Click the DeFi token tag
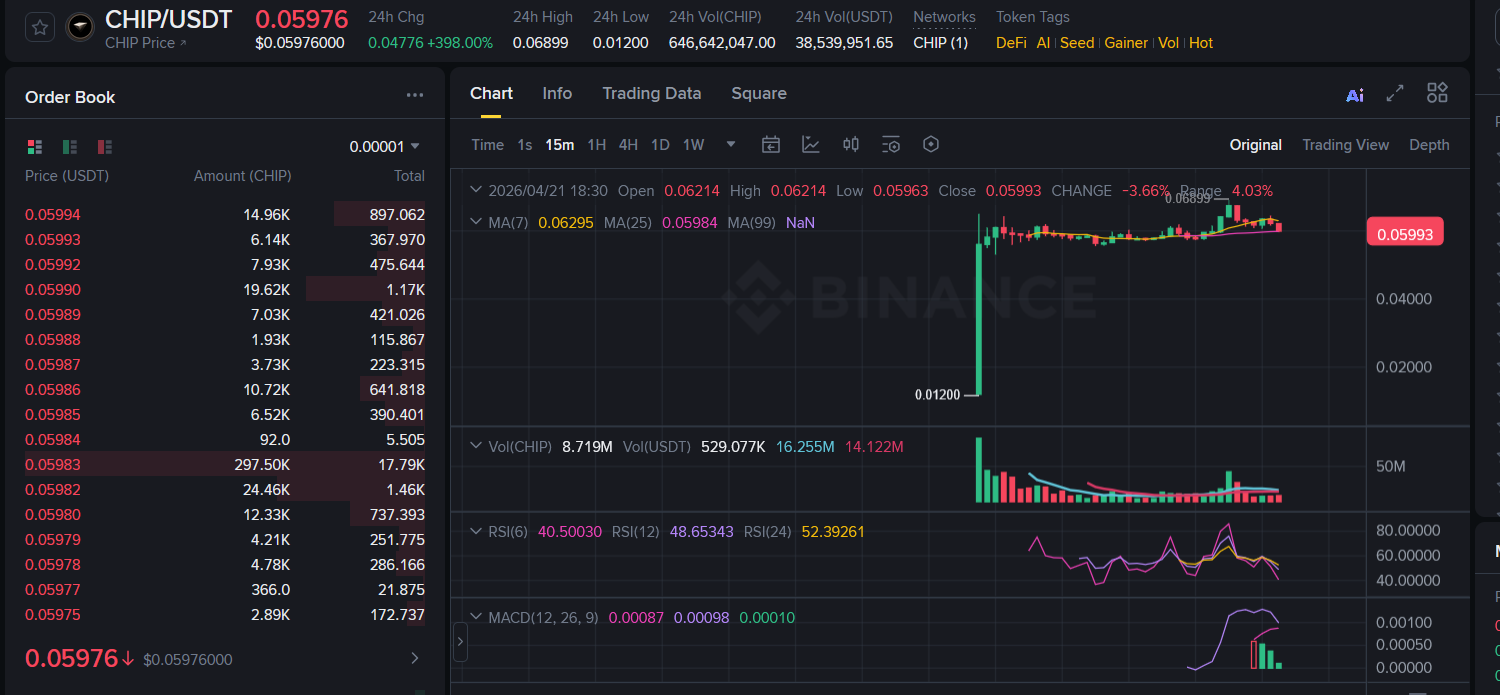 [x=1011, y=43]
